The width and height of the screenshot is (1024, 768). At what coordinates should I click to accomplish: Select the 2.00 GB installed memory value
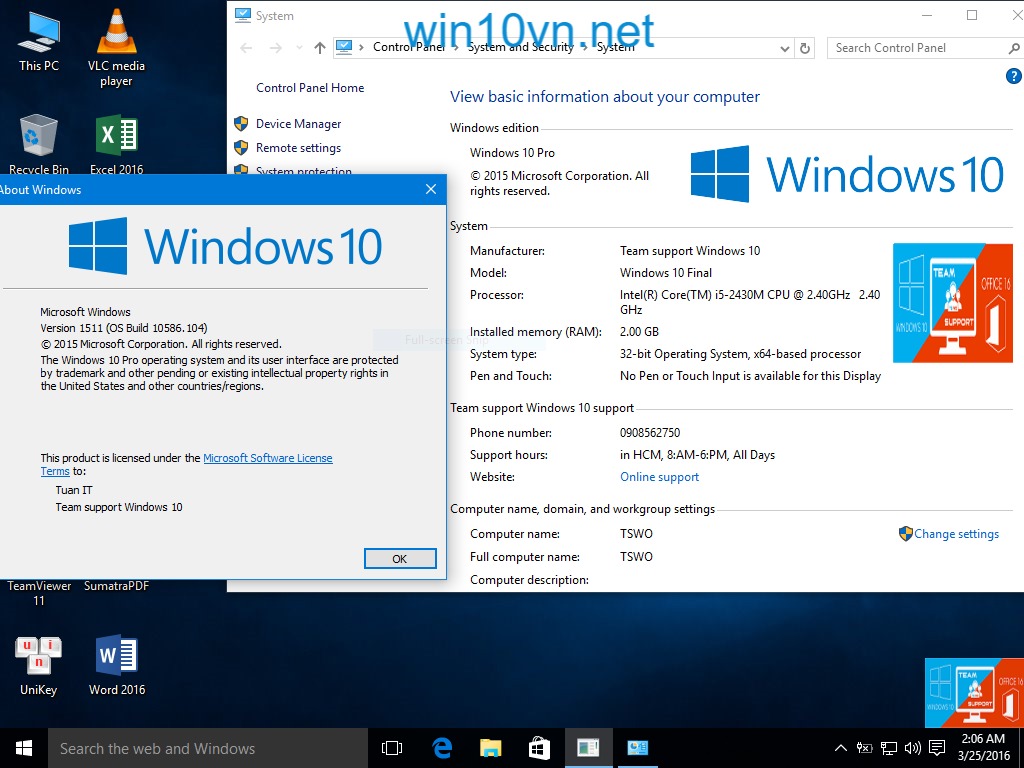click(639, 332)
